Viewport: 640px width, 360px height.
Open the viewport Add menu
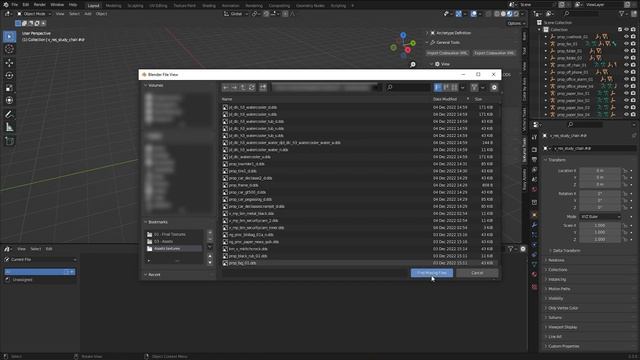pos(88,14)
